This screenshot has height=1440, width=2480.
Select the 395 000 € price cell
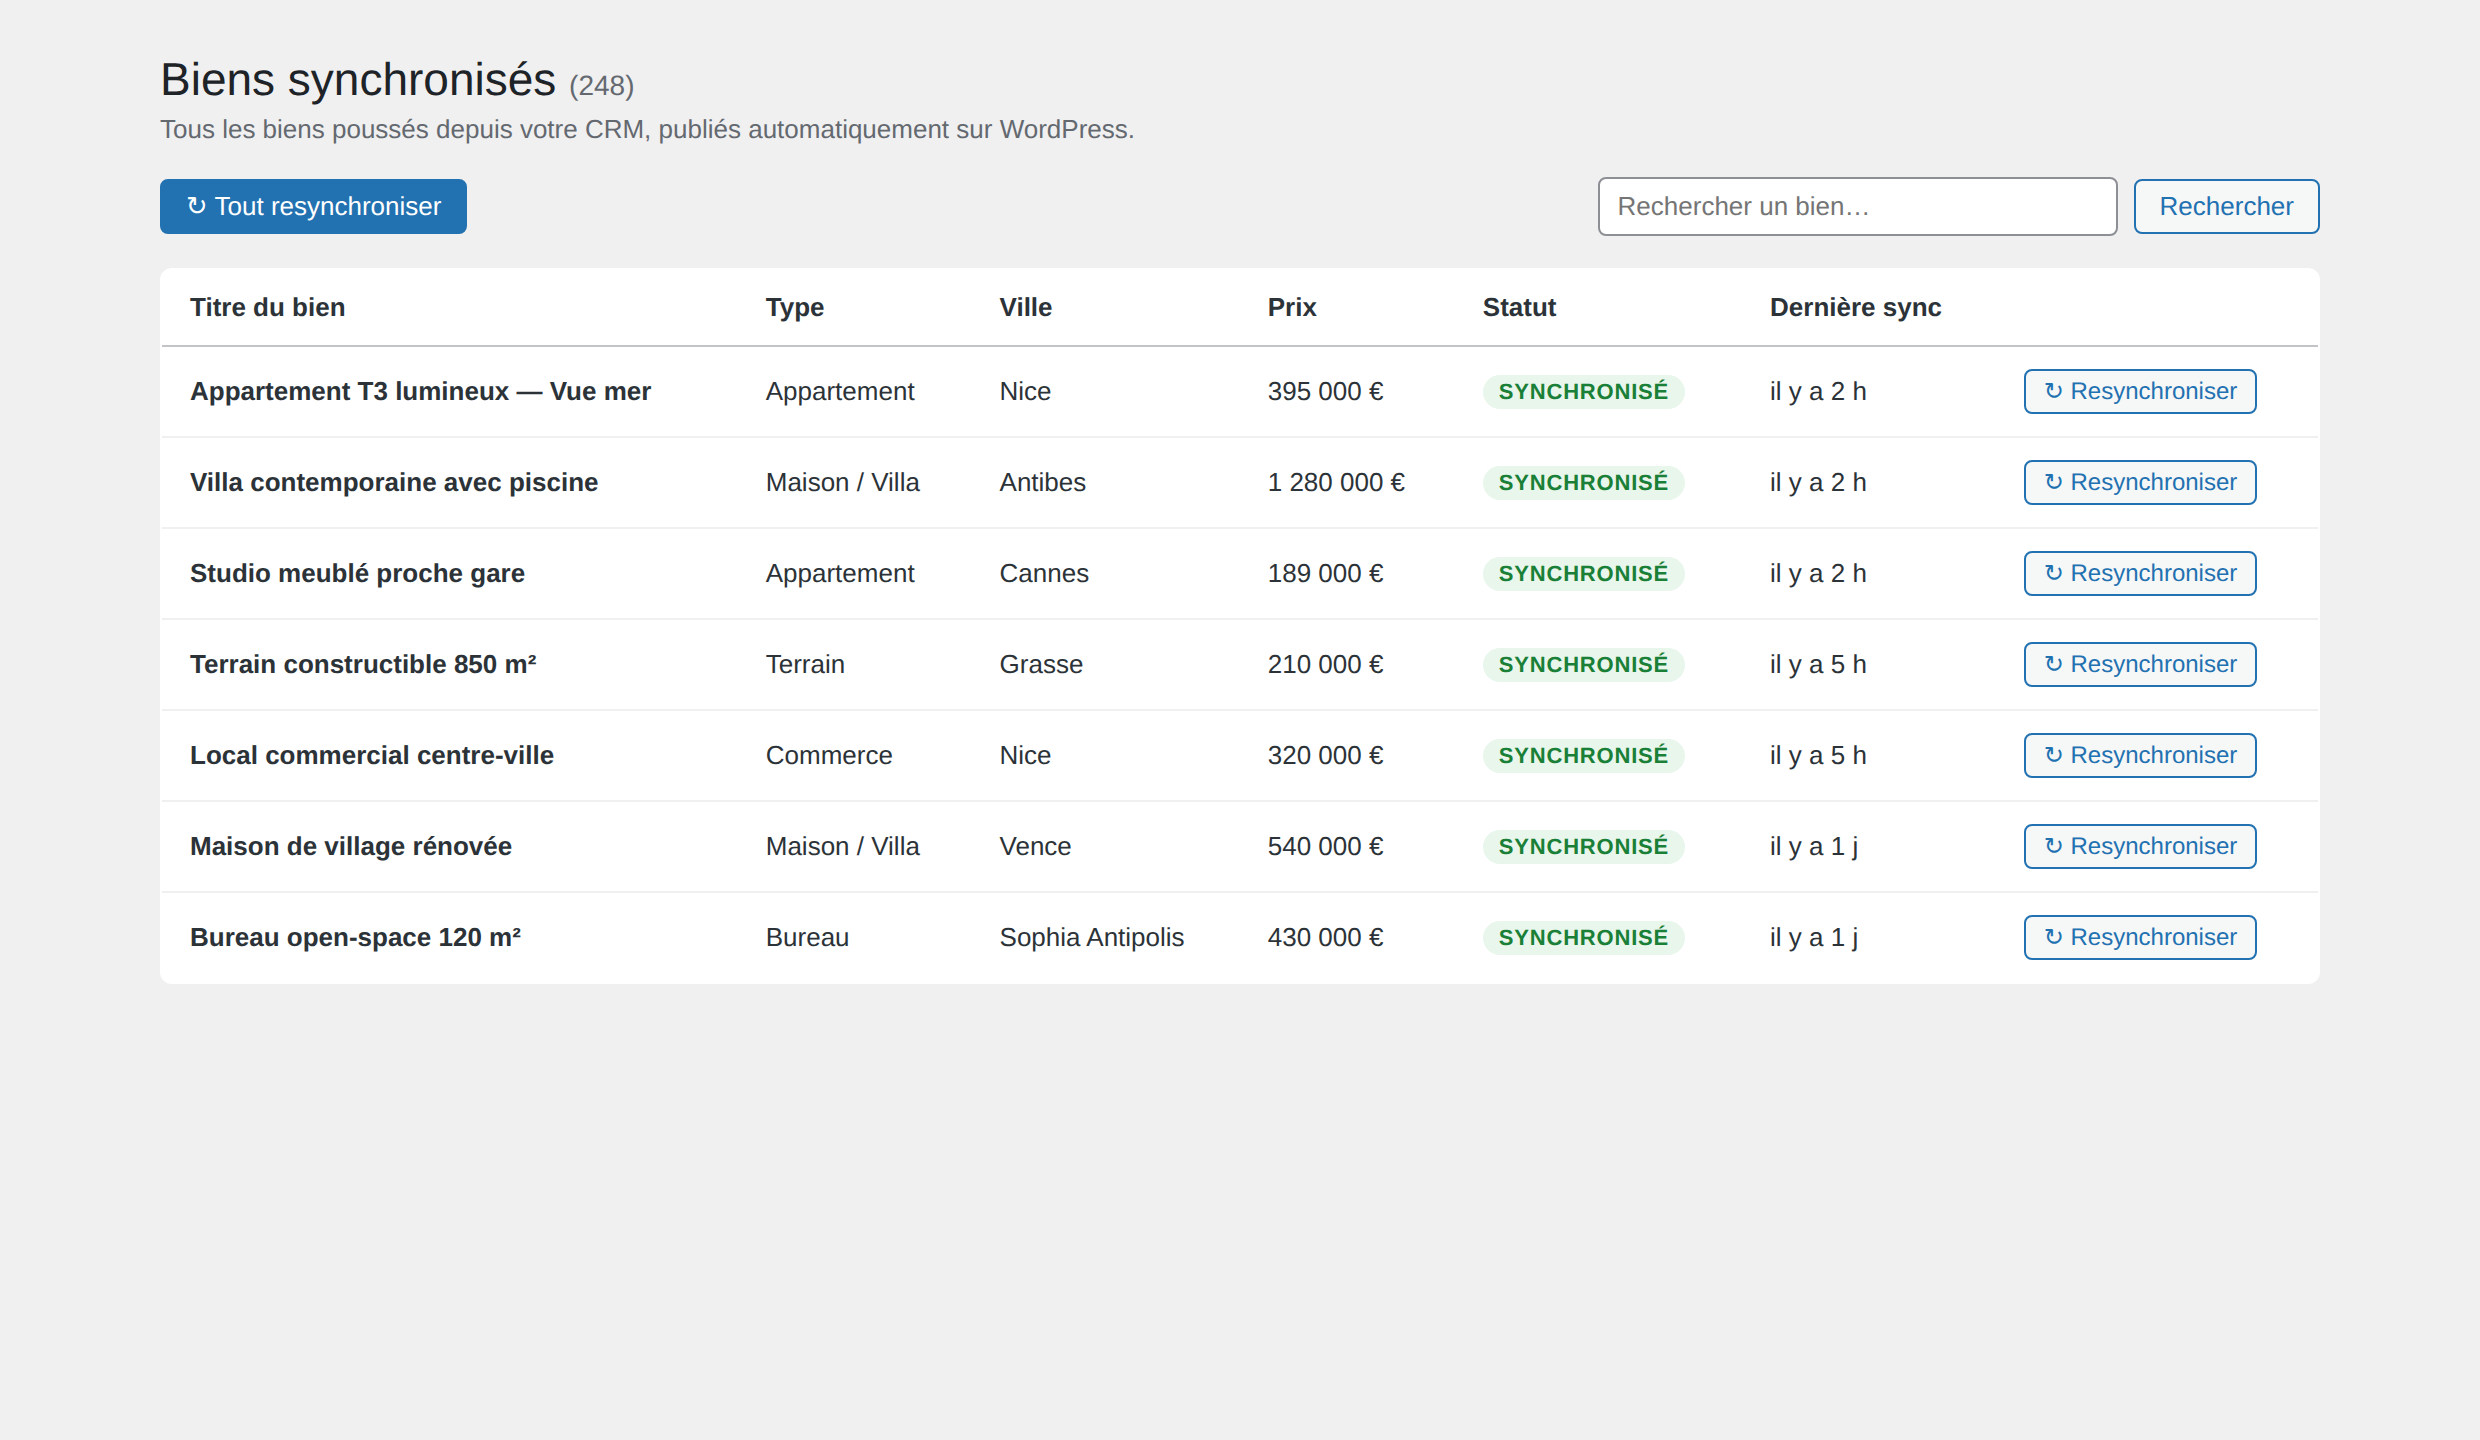[x=1325, y=391]
